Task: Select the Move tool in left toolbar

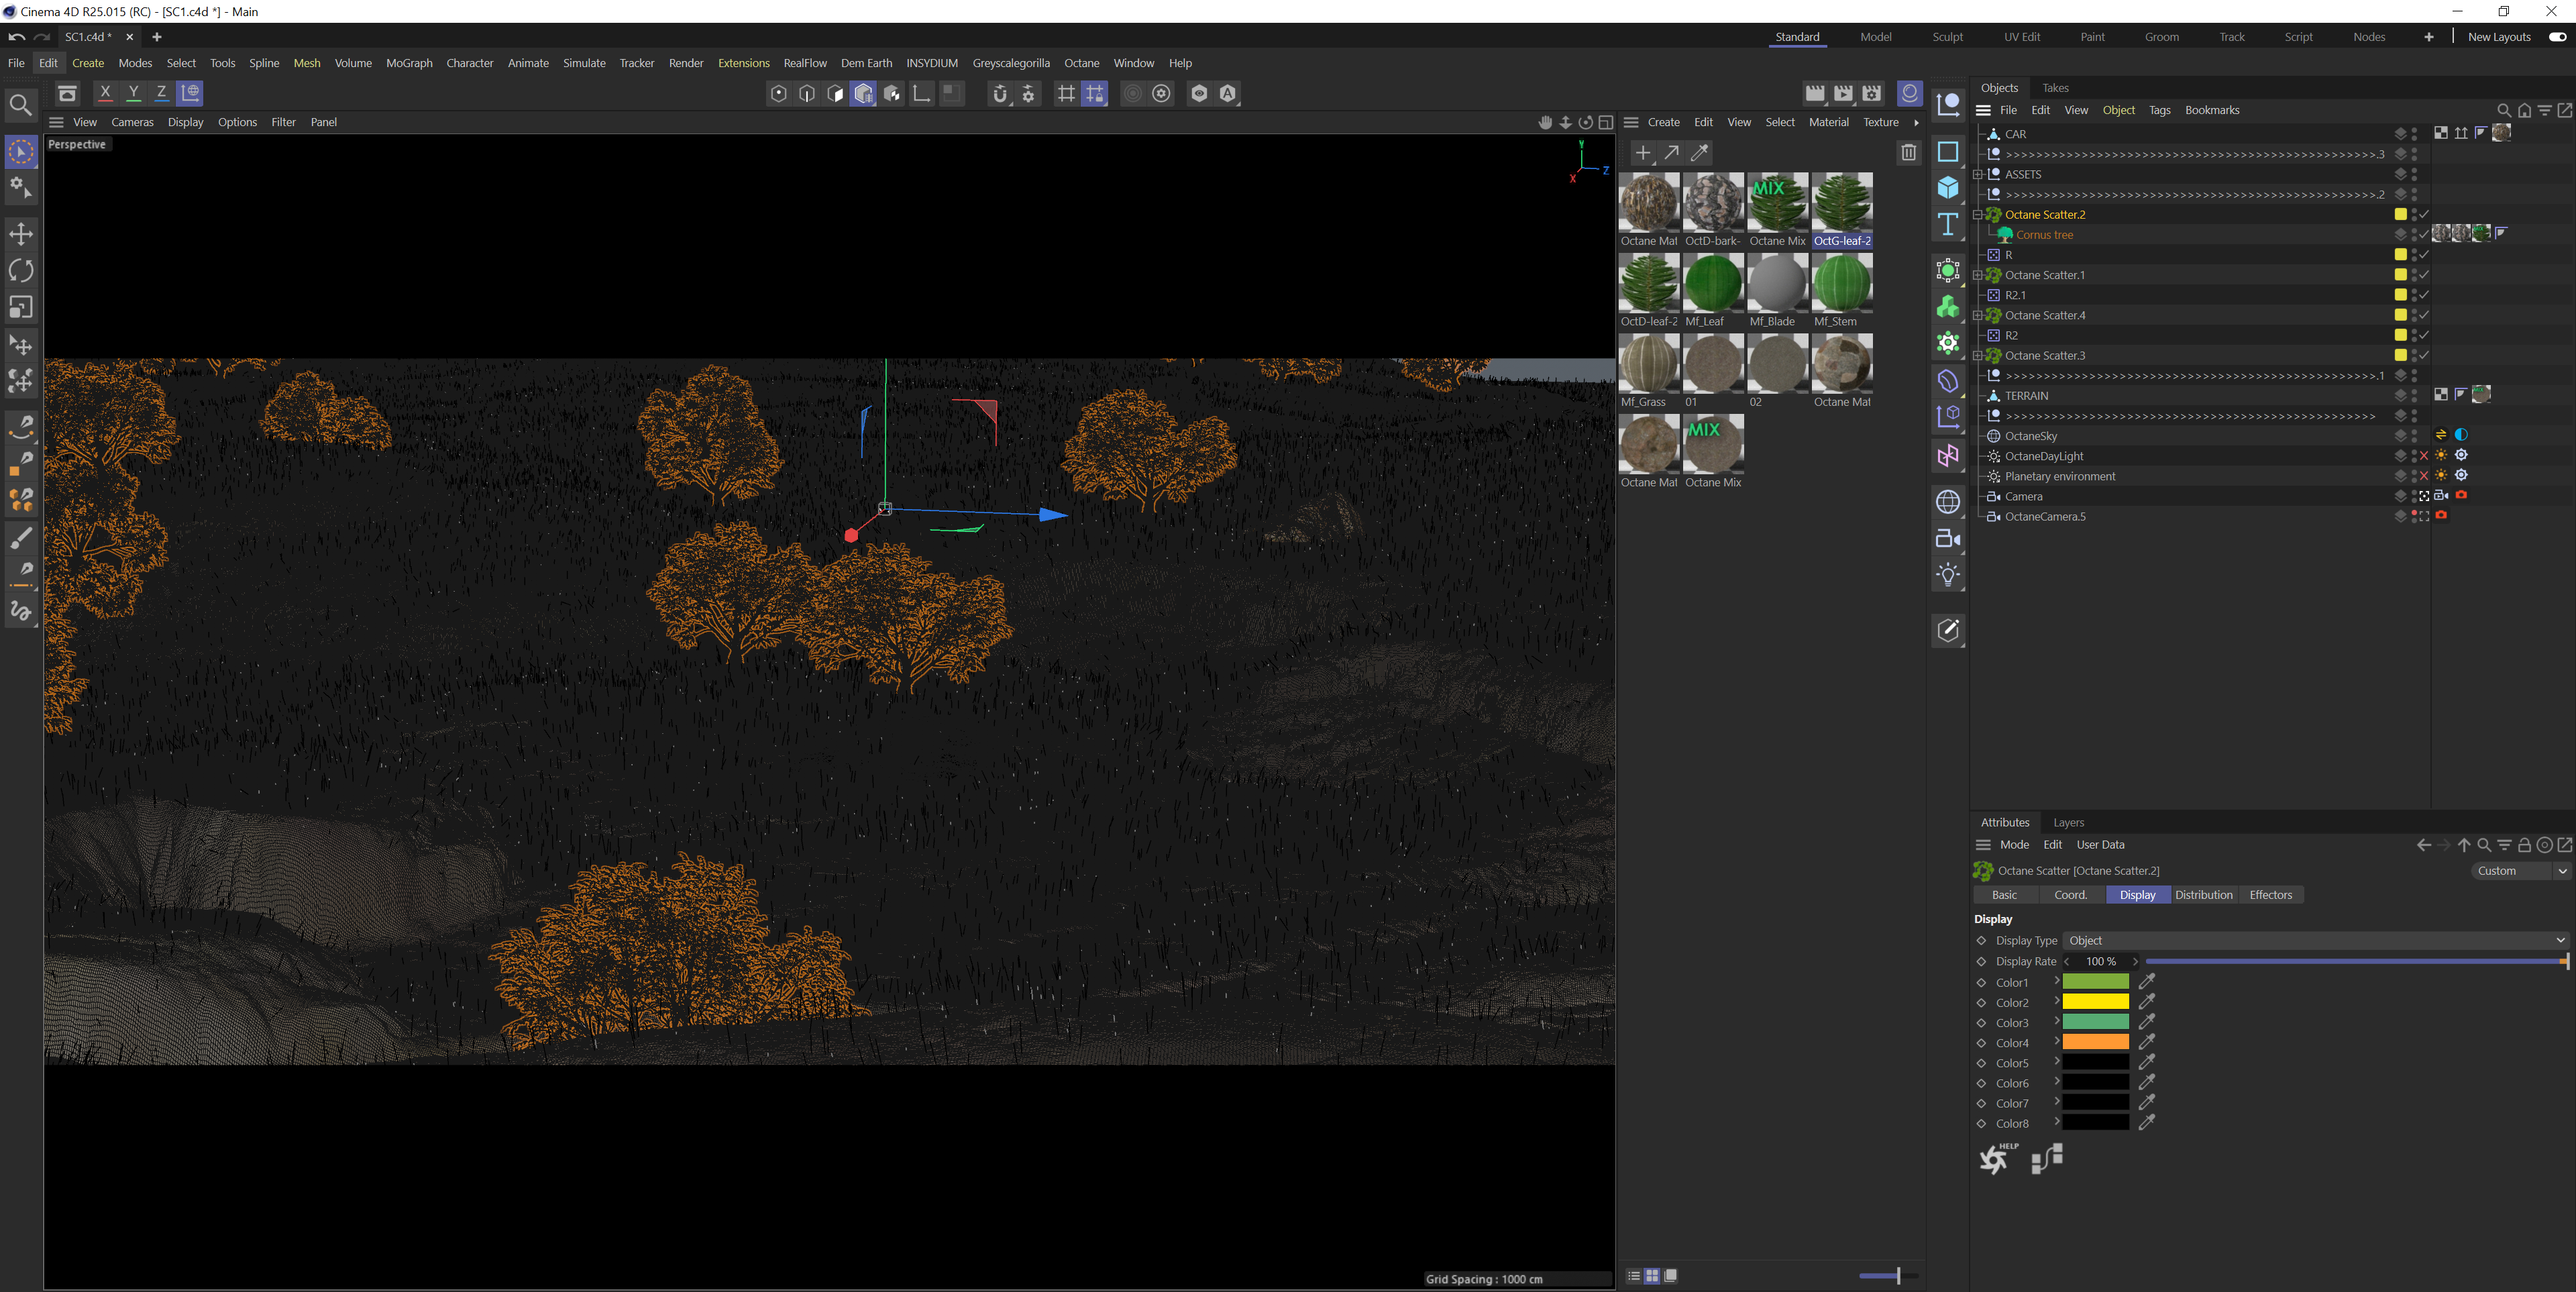Action: 21,234
